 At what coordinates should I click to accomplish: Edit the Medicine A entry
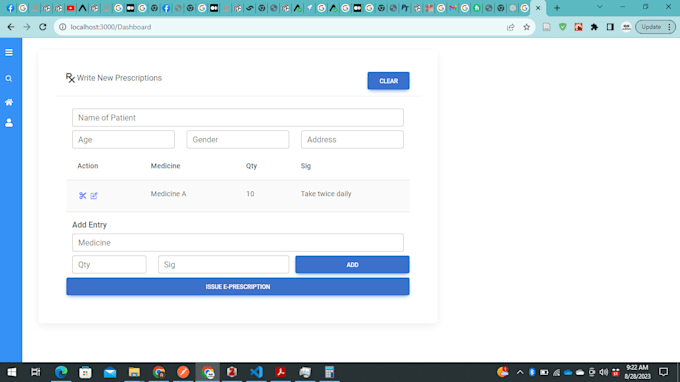(94, 196)
